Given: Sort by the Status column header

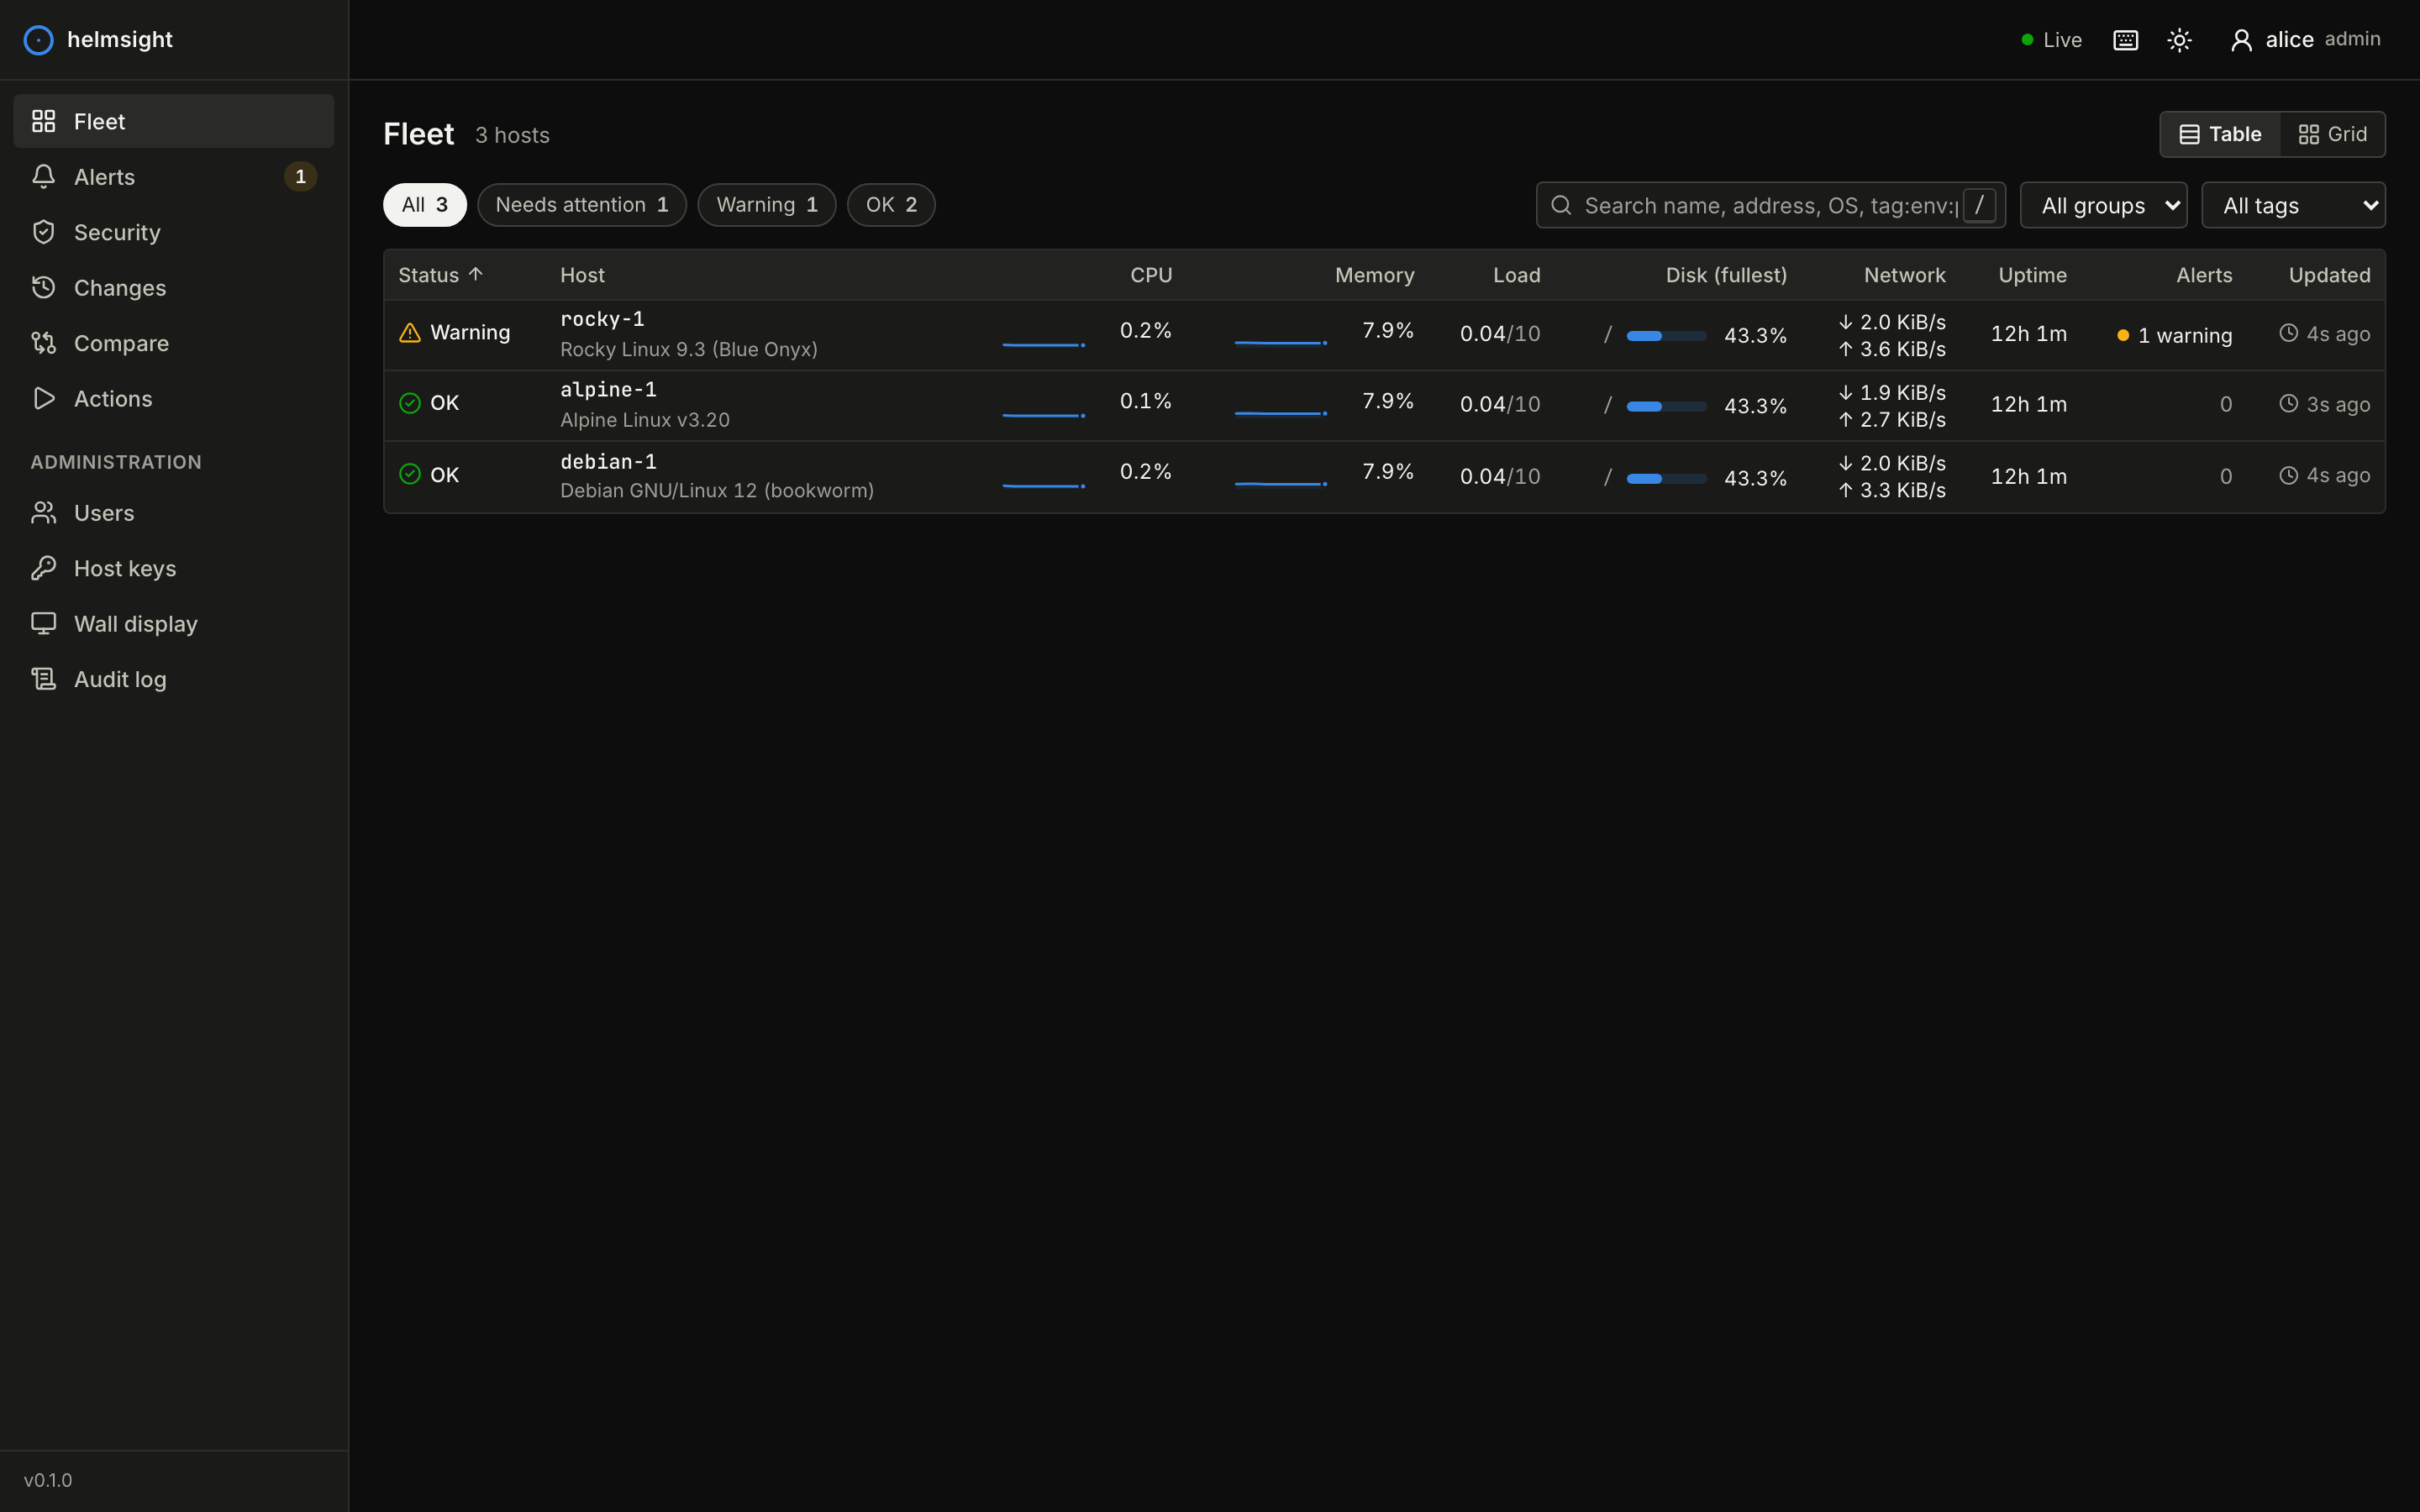Looking at the screenshot, I should pos(441,275).
